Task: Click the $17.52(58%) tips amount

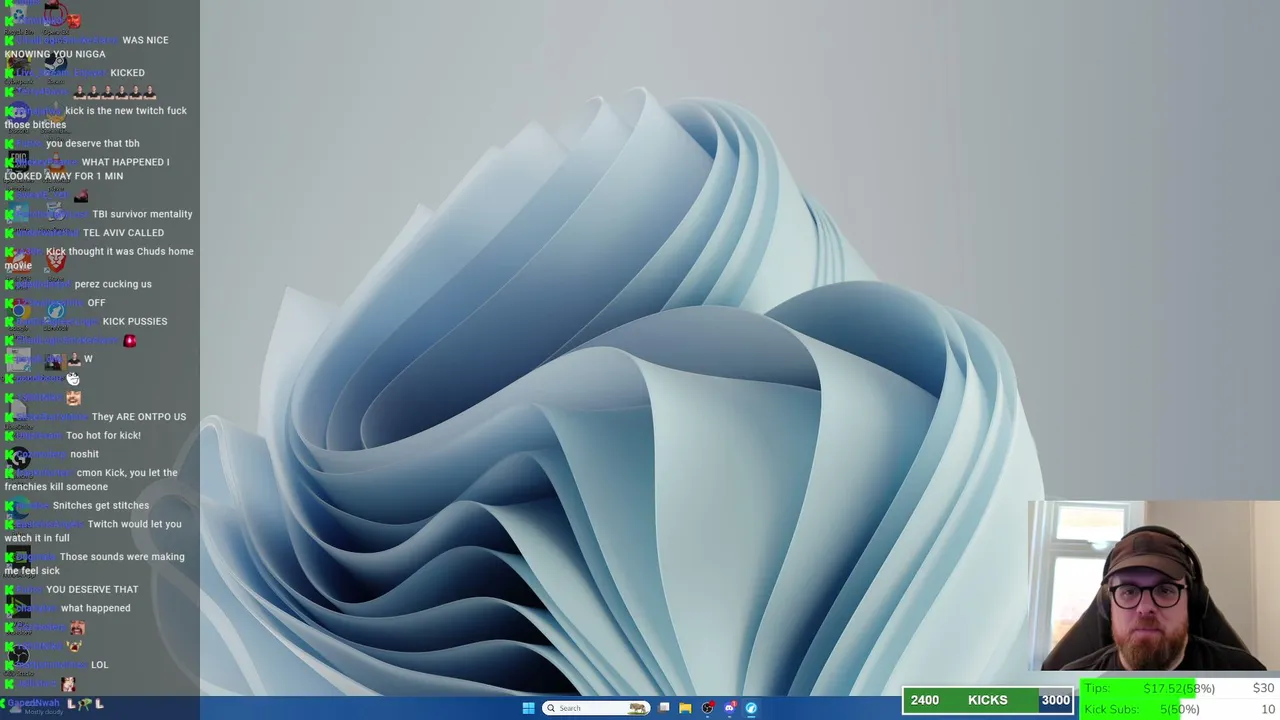Action: point(1179,688)
